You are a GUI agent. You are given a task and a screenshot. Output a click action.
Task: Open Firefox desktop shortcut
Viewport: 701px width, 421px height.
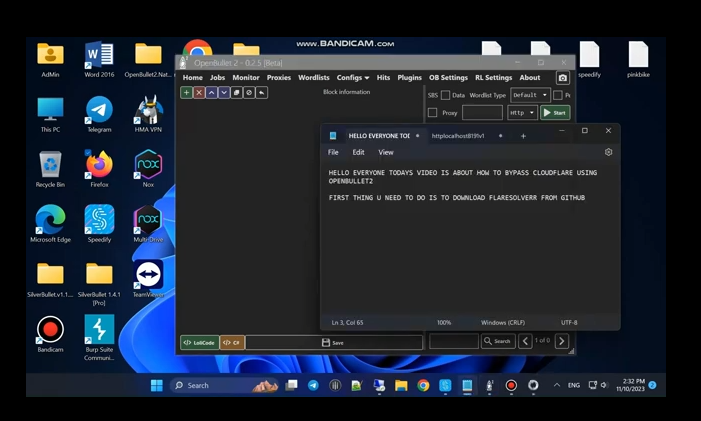click(x=99, y=169)
